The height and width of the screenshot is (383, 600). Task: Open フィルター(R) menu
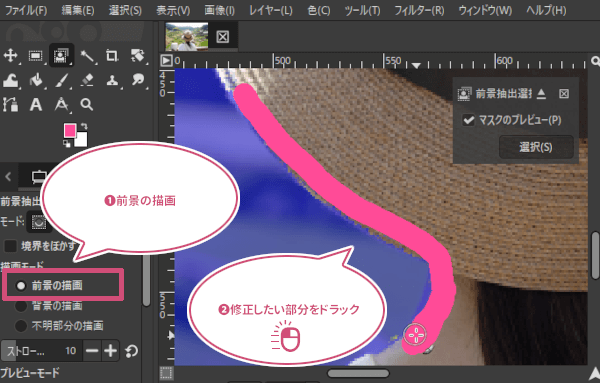click(419, 10)
